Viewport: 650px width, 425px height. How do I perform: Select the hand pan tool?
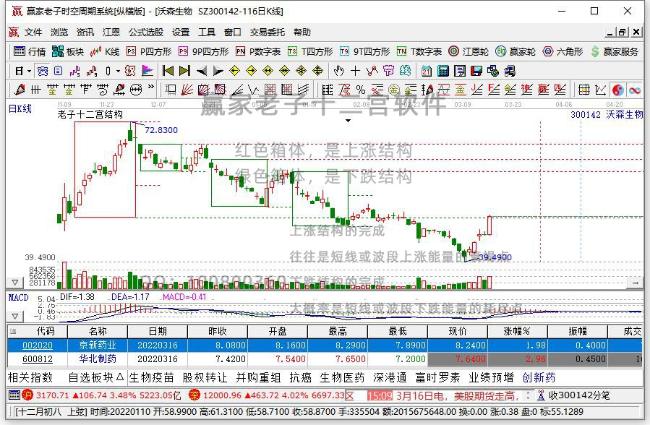339,71
